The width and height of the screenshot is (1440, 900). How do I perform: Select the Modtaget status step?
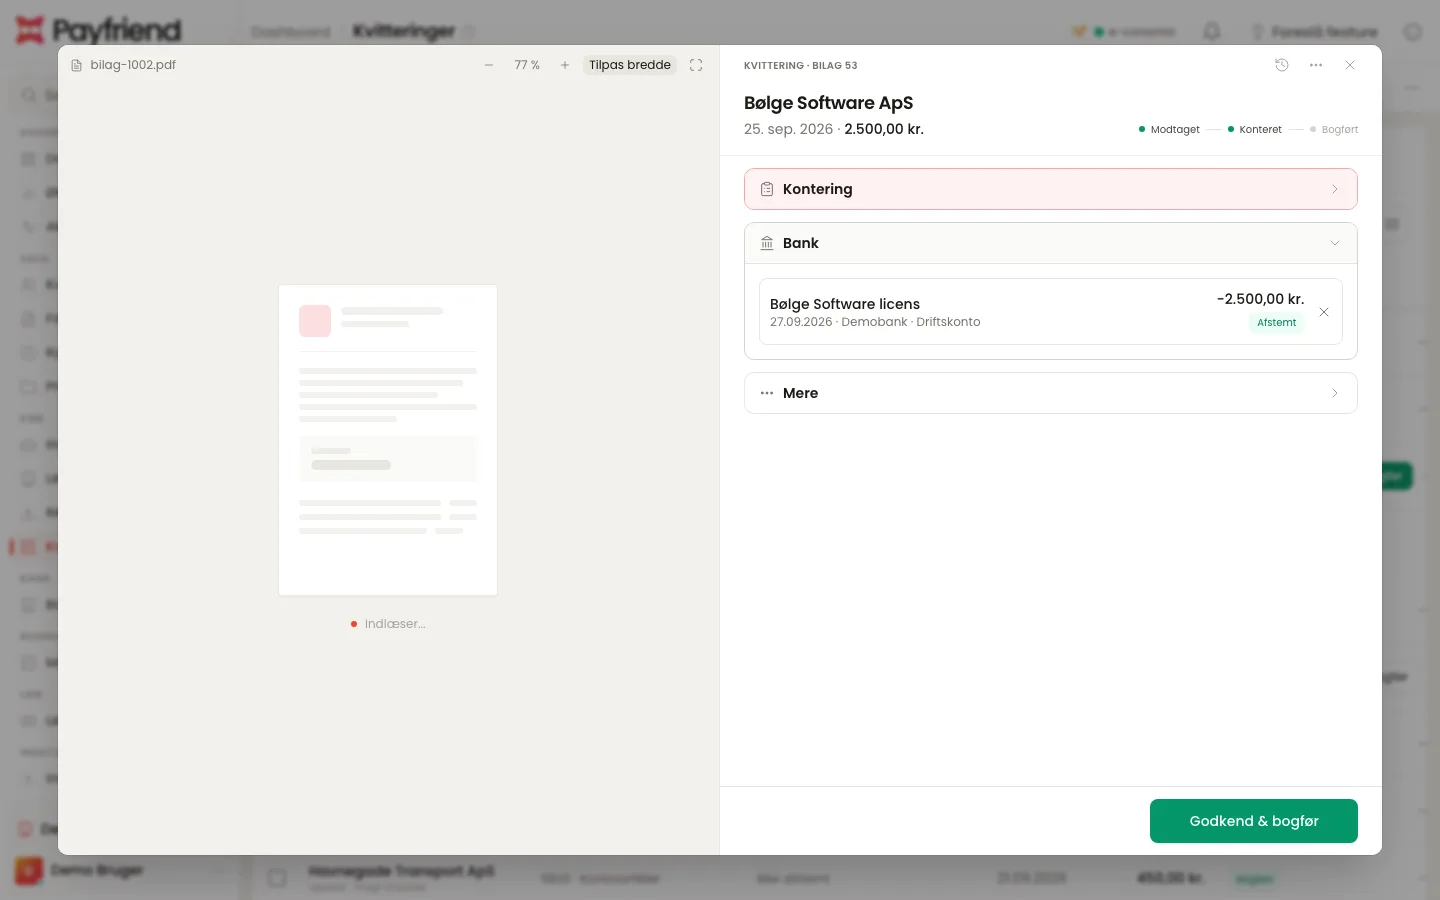(x=1169, y=129)
